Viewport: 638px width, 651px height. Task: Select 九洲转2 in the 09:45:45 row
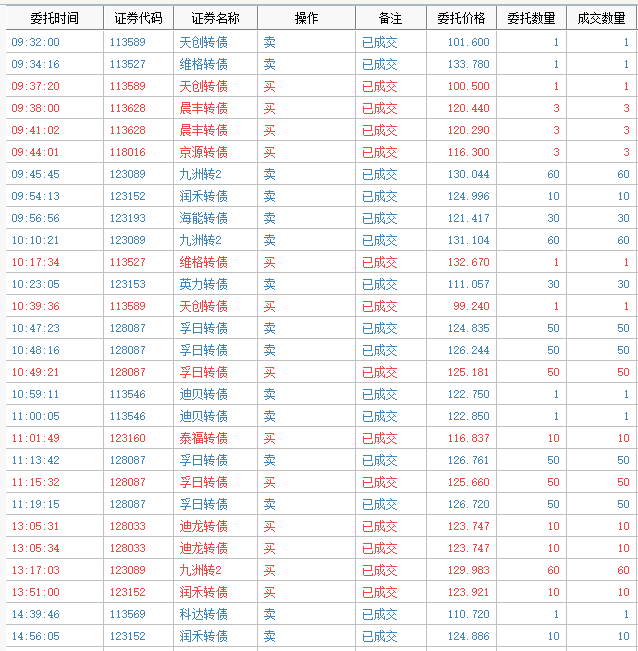[x=200, y=174]
